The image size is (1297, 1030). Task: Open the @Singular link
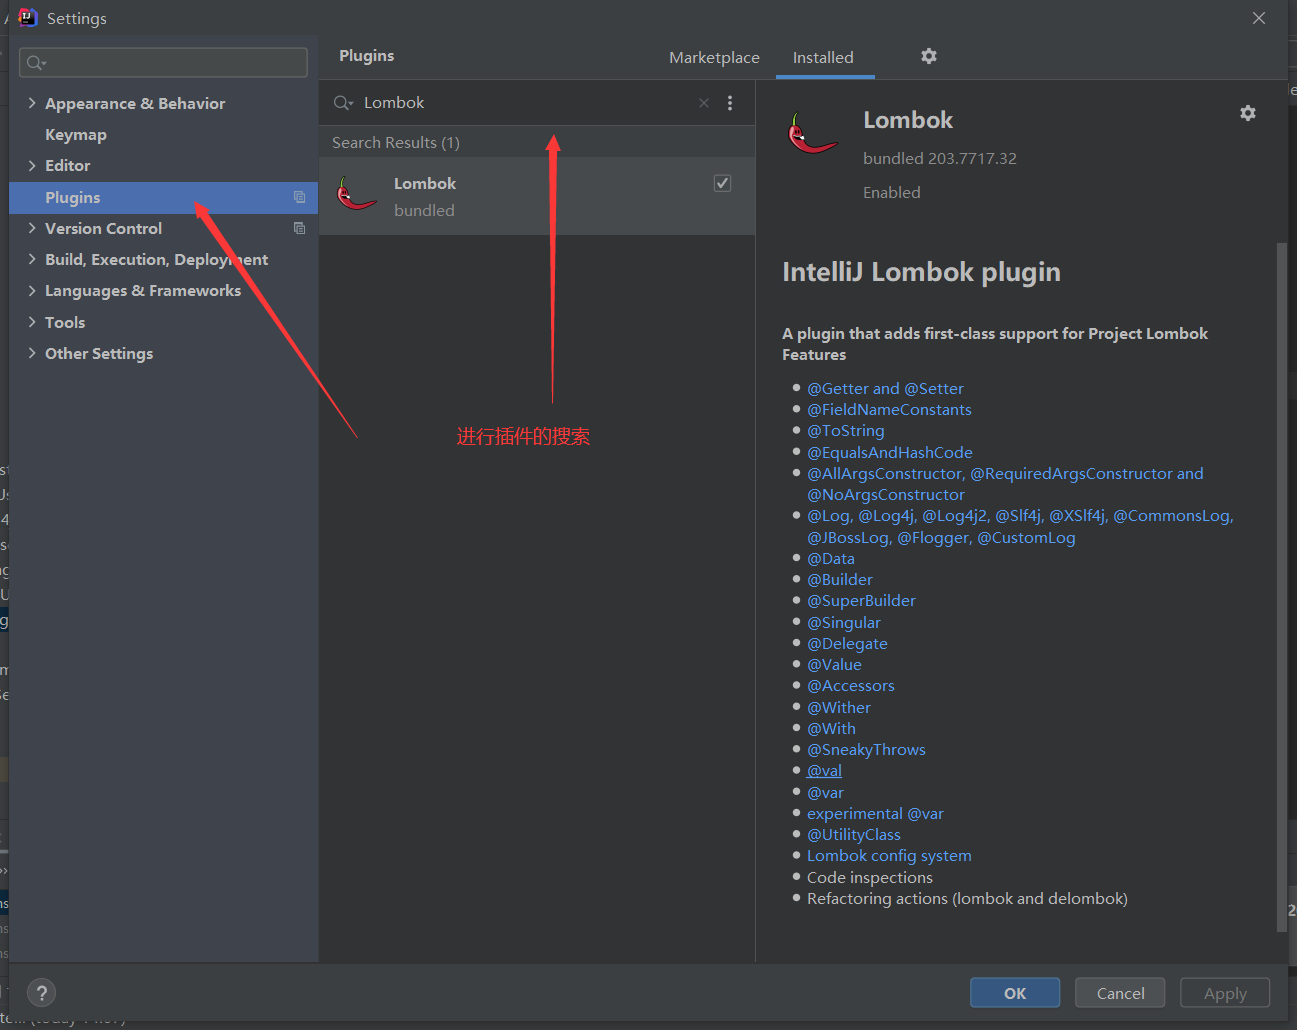[x=844, y=622]
